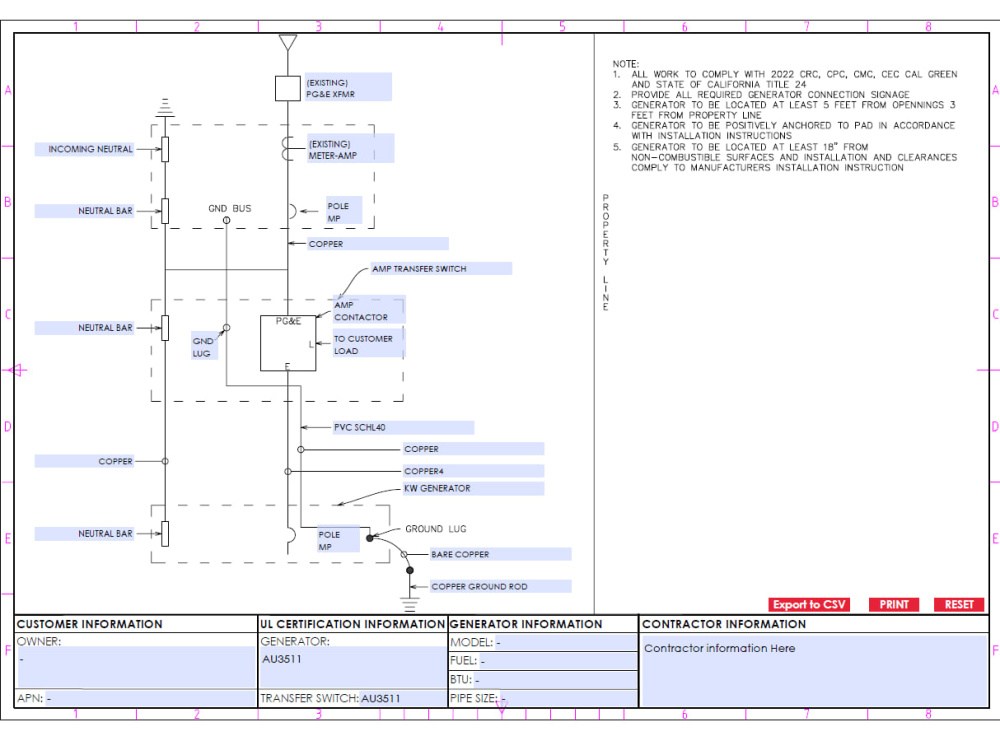The width and height of the screenshot is (1000, 750).
Task: Click the TRANSFER SWITCH AU3511 field
Action: click(402, 698)
